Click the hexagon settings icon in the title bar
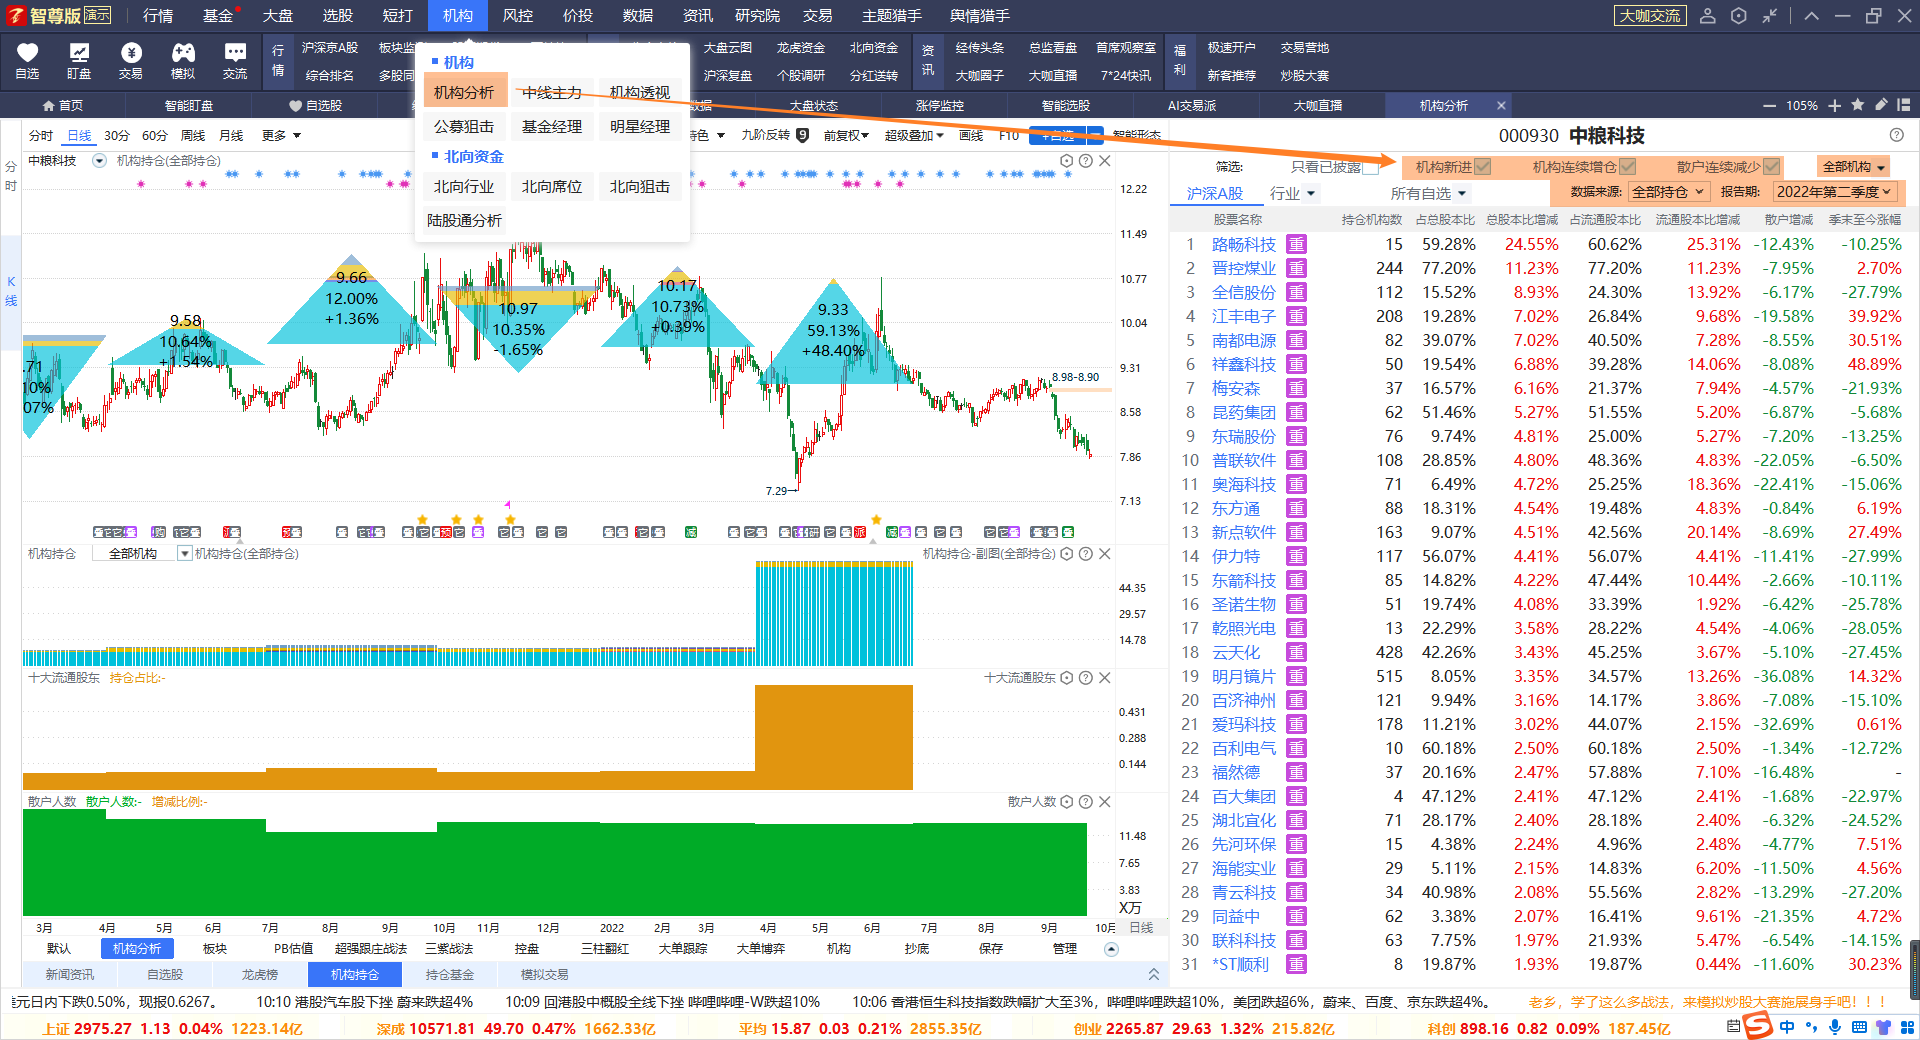1920x1040 pixels. (x=1739, y=16)
